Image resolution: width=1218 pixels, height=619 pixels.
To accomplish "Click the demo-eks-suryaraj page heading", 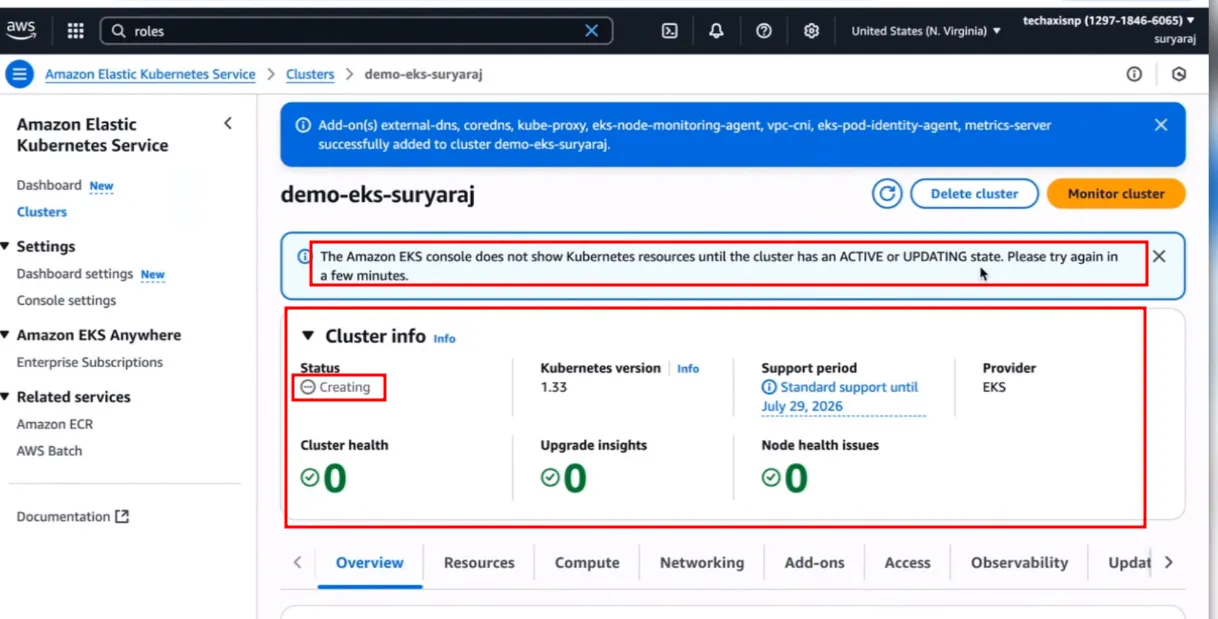I will [x=378, y=195].
